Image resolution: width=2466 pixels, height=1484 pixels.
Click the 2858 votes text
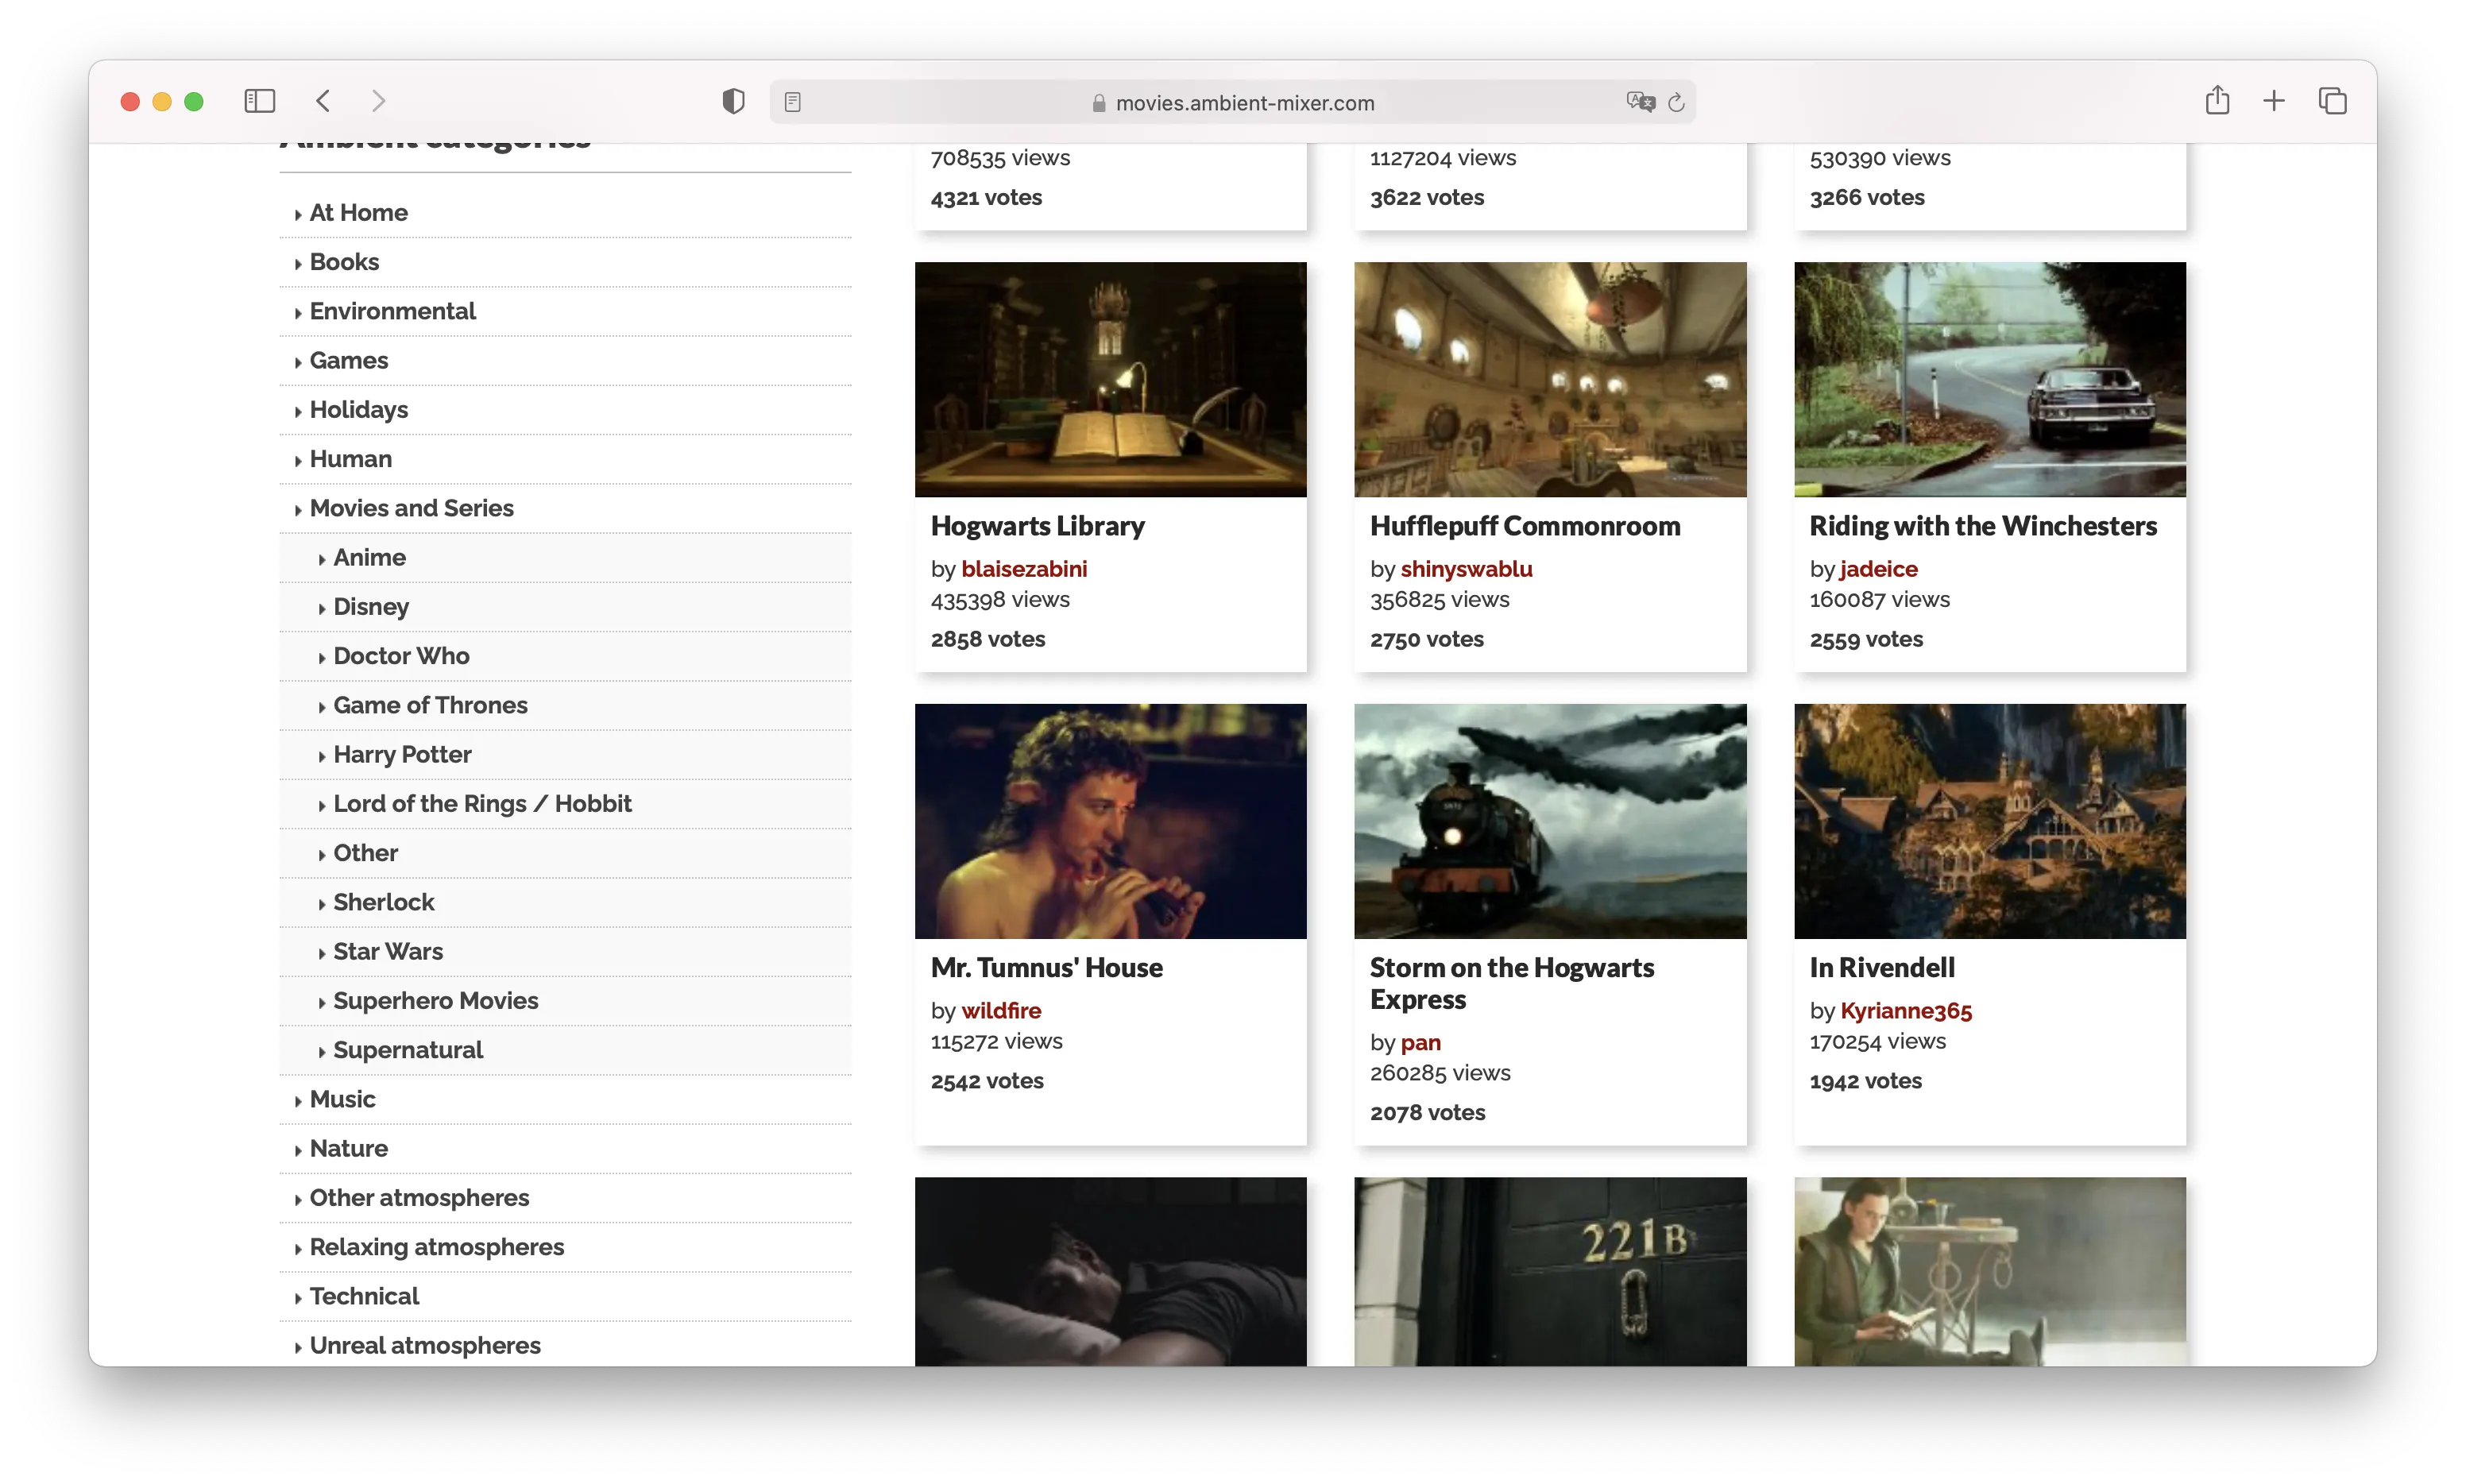[x=987, y=639]
